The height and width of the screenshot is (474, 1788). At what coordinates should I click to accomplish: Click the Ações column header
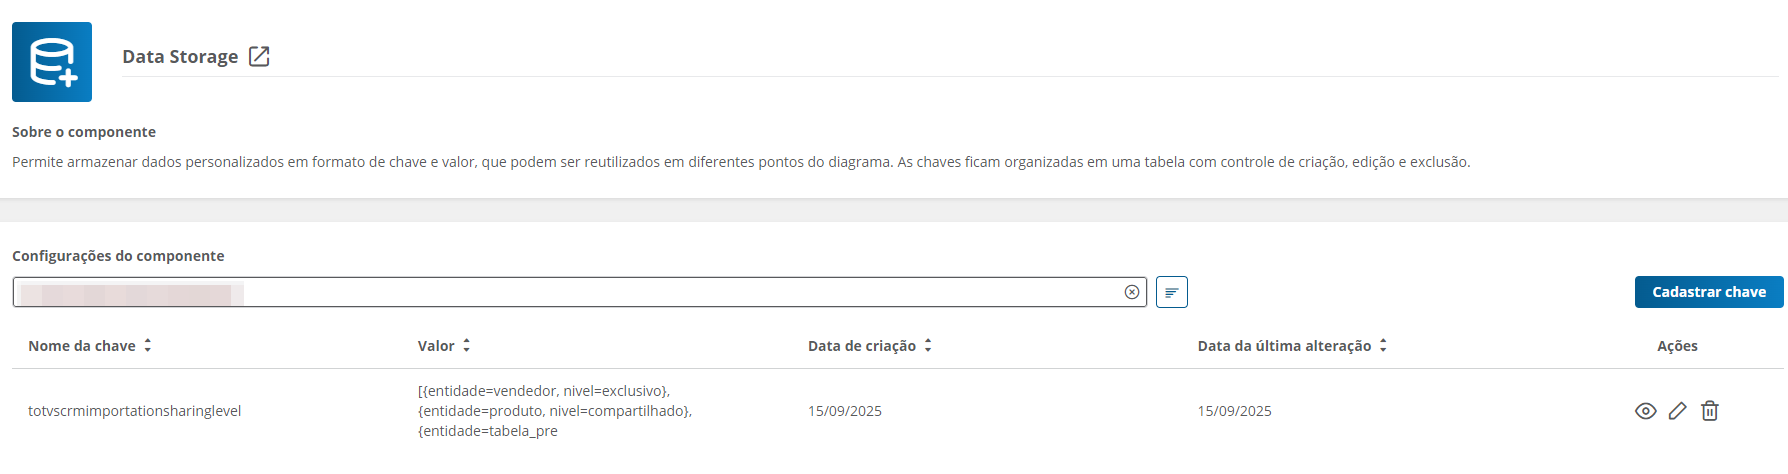1677,346
